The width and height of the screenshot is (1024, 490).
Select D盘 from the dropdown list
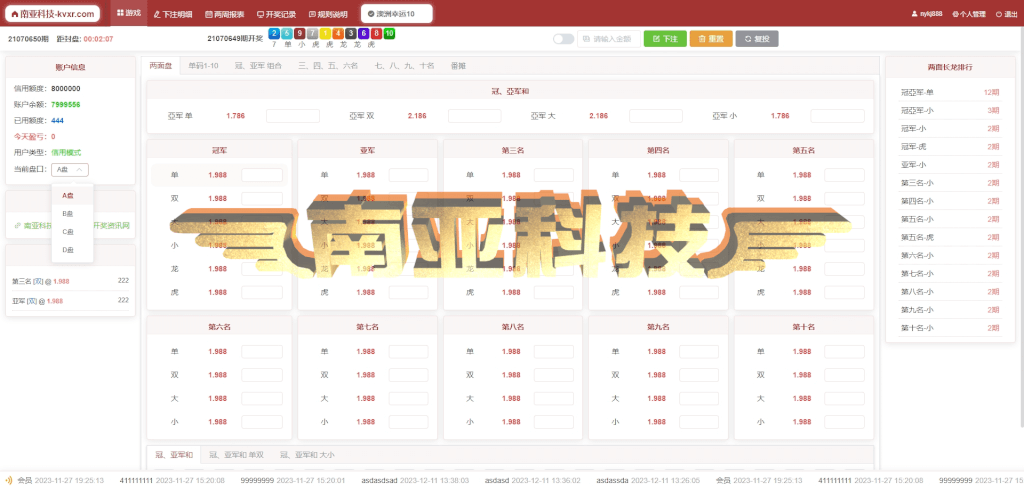tap(72, 250)
